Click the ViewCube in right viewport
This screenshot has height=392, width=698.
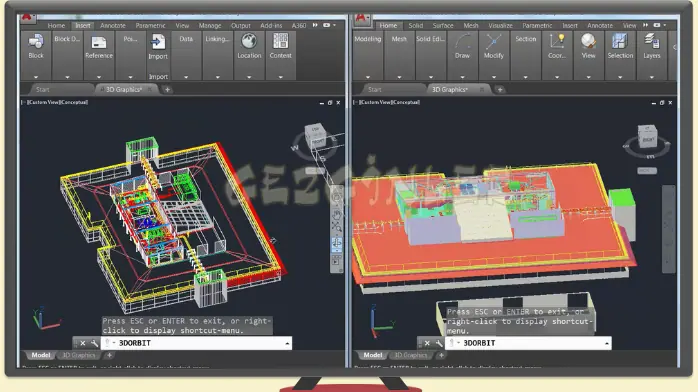pos(647,136)
